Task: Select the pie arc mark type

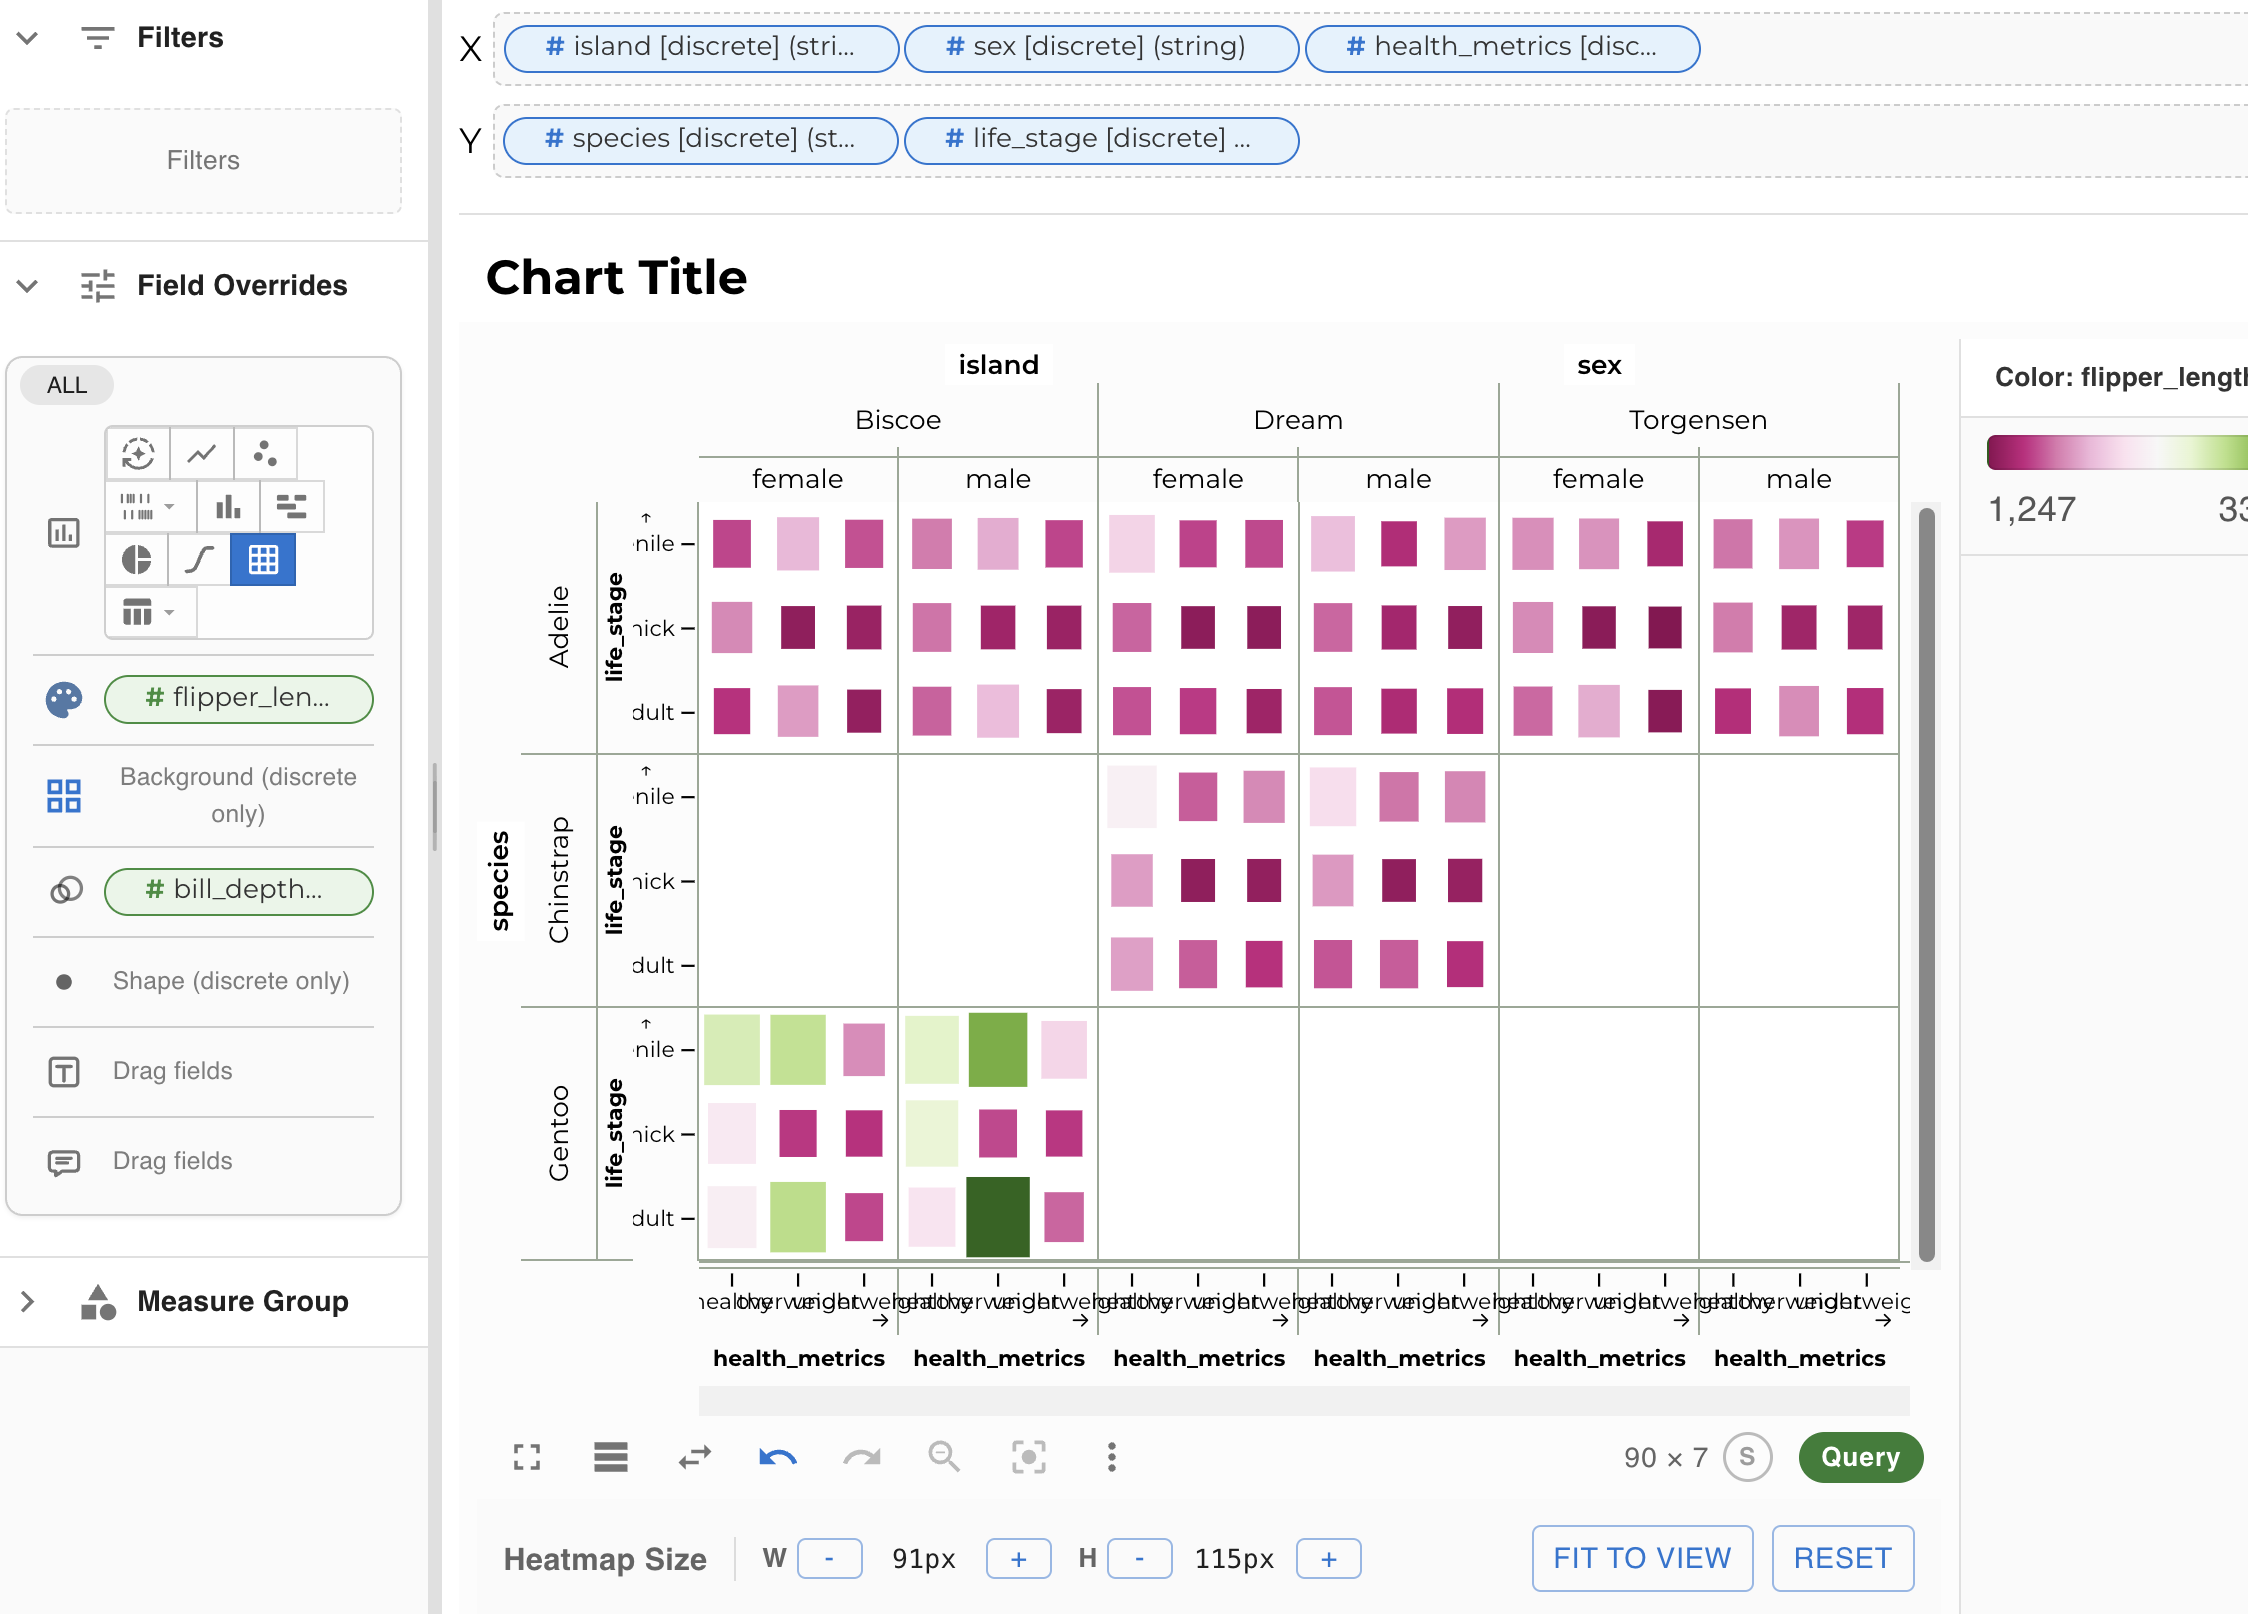Action: point(137,559)
